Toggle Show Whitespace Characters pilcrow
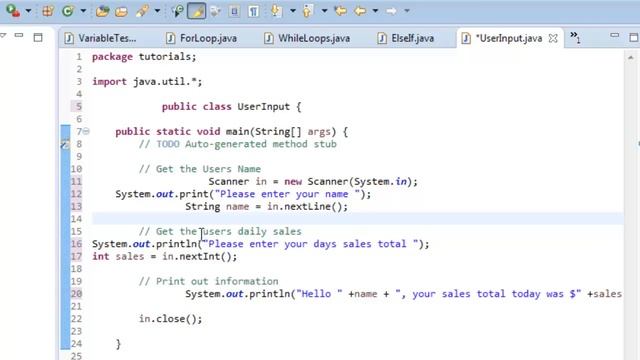Image resolution: width=640 pixels, height=360 pixels. (x=253, y=11)
